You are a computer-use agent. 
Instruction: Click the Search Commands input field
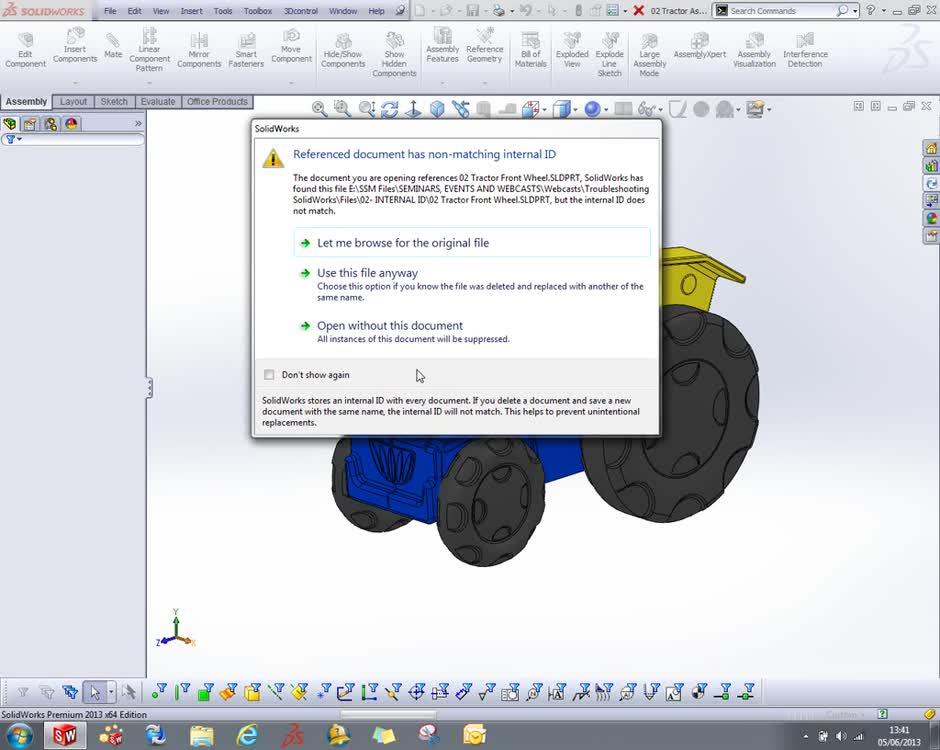click(x=780, y=11)
